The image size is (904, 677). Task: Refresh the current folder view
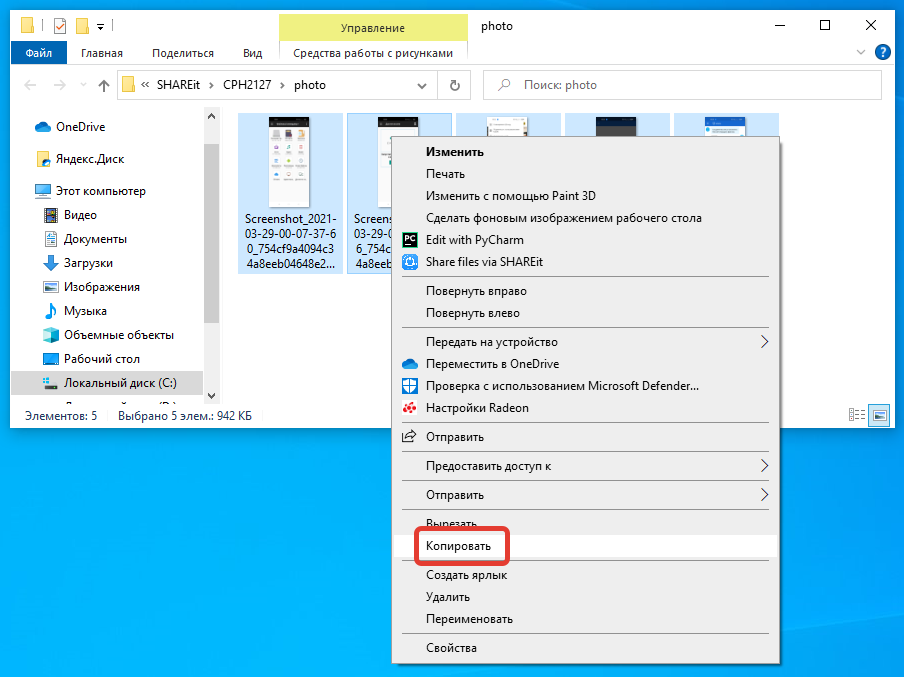tap(455, 86)
